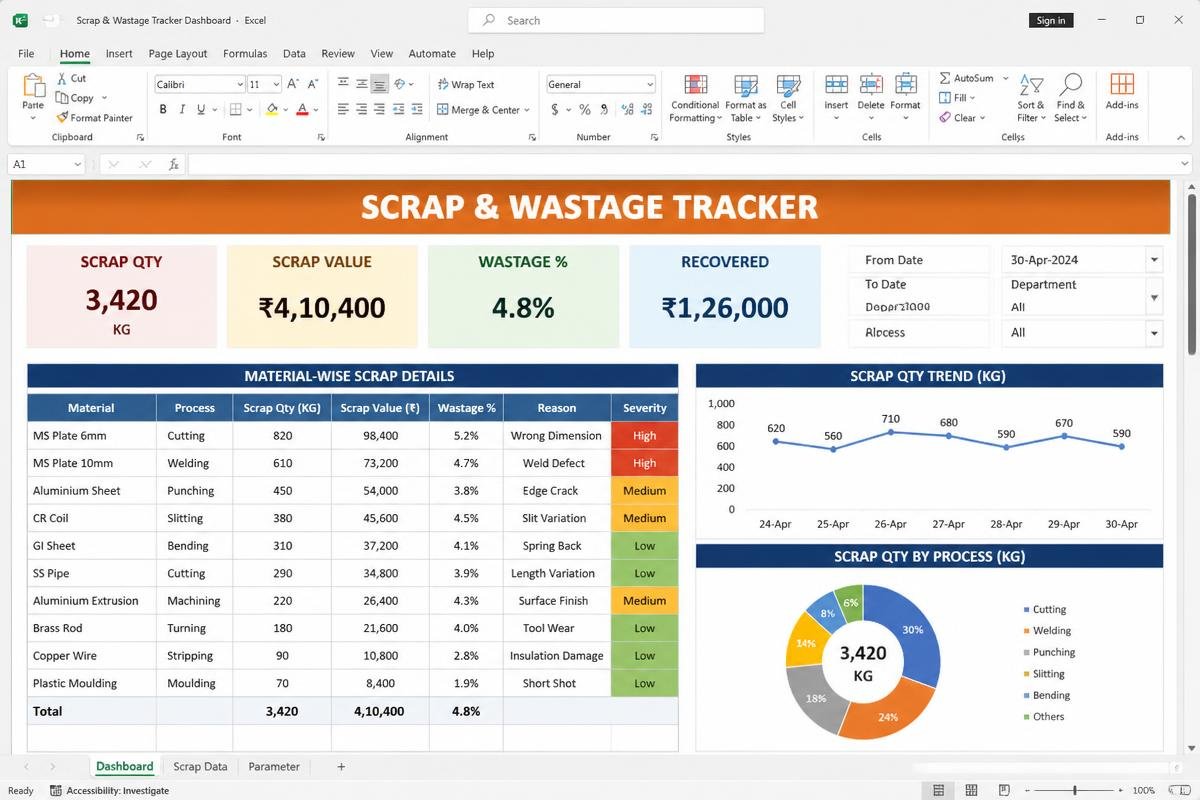1200x800 pixels.
Task: Click the cell Borders icon
Action: (x=236, y=110)
